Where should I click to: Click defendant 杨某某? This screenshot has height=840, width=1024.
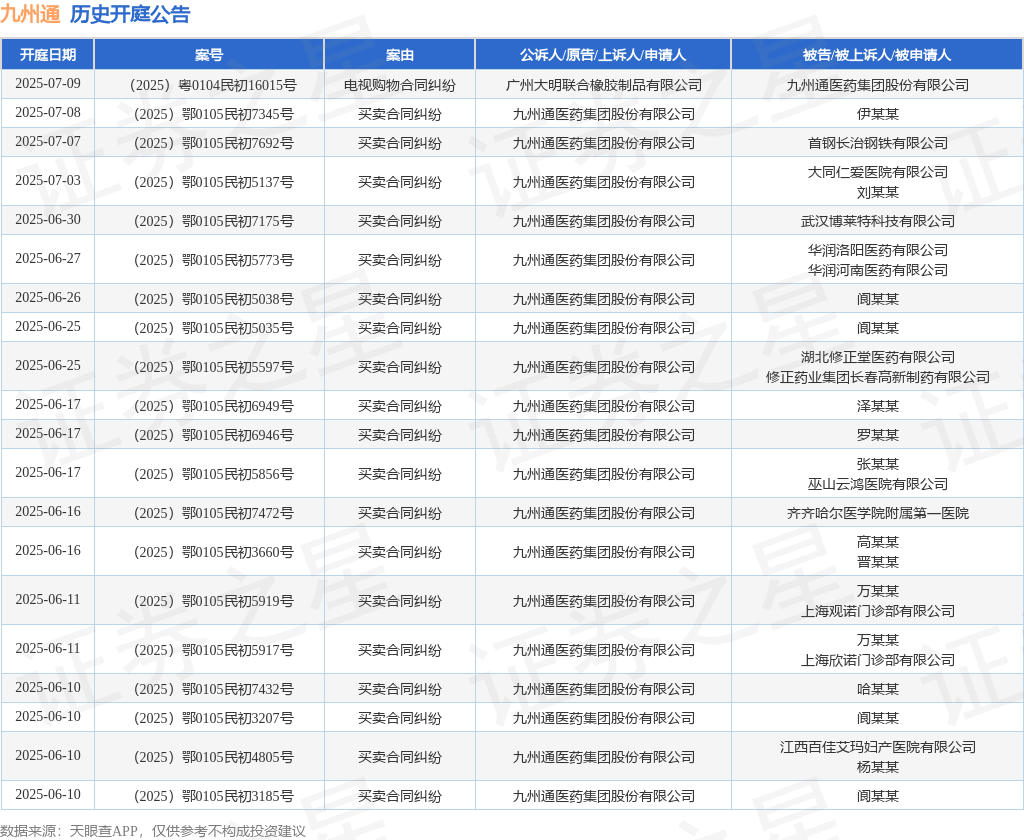point(878,767)
